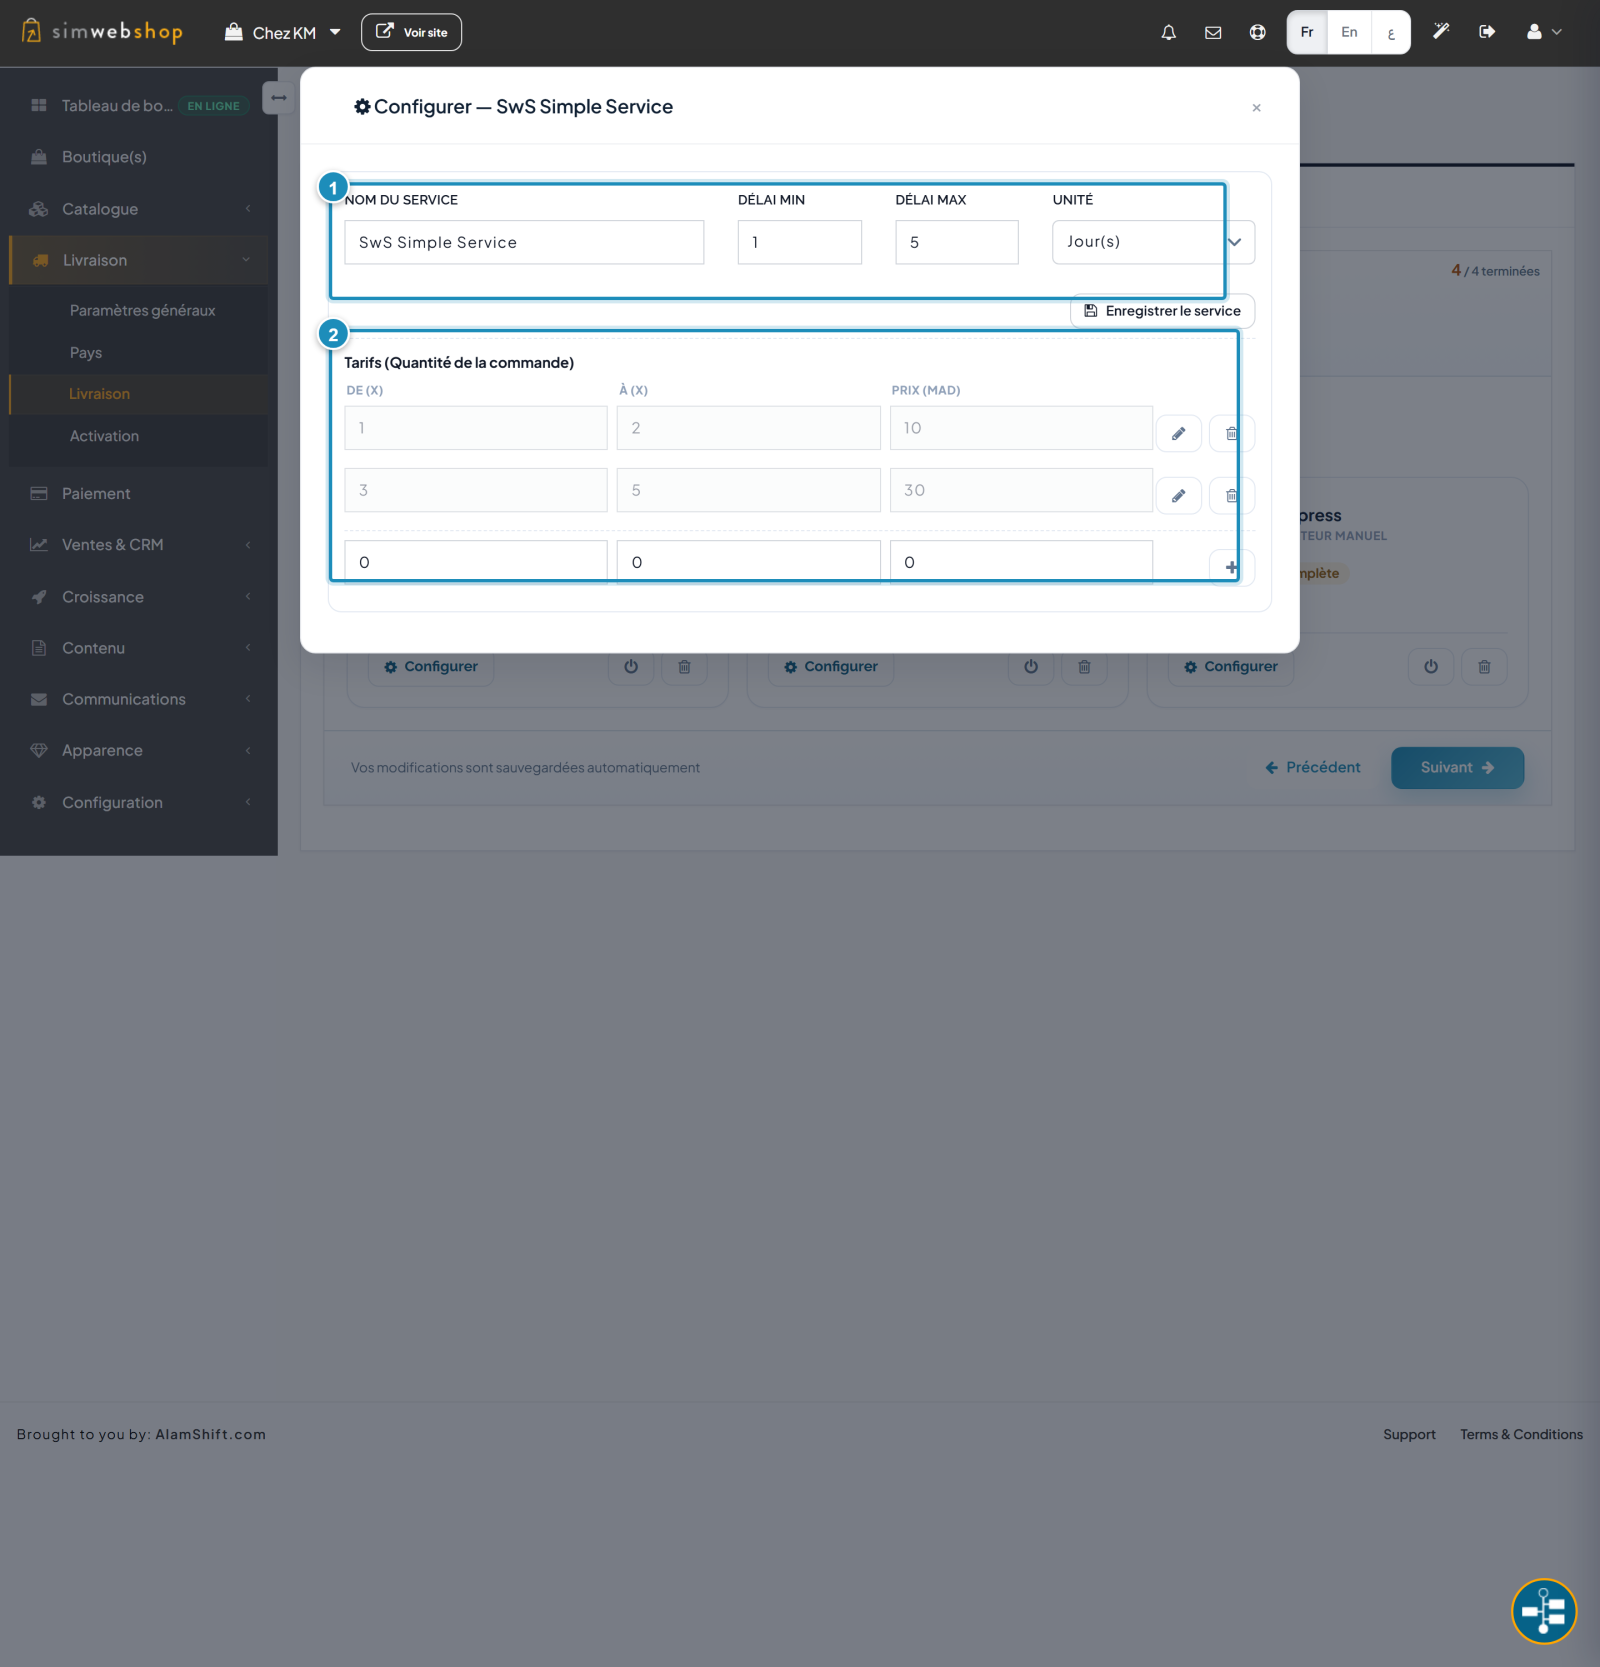This screenshot has width=1600, height=1667.
Task: Click the middle Configurer button behind dialog
Action: [x=831, y=667]
